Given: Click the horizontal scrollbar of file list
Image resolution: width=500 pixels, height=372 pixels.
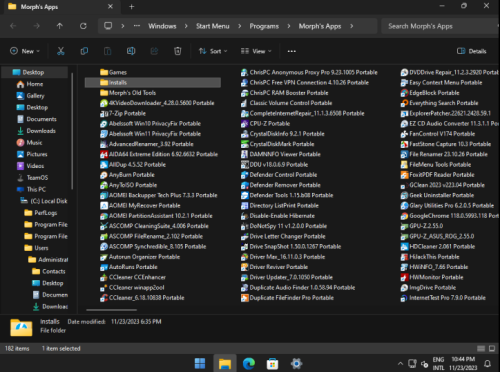Looking at the screenshot, I should coord(111,310).
